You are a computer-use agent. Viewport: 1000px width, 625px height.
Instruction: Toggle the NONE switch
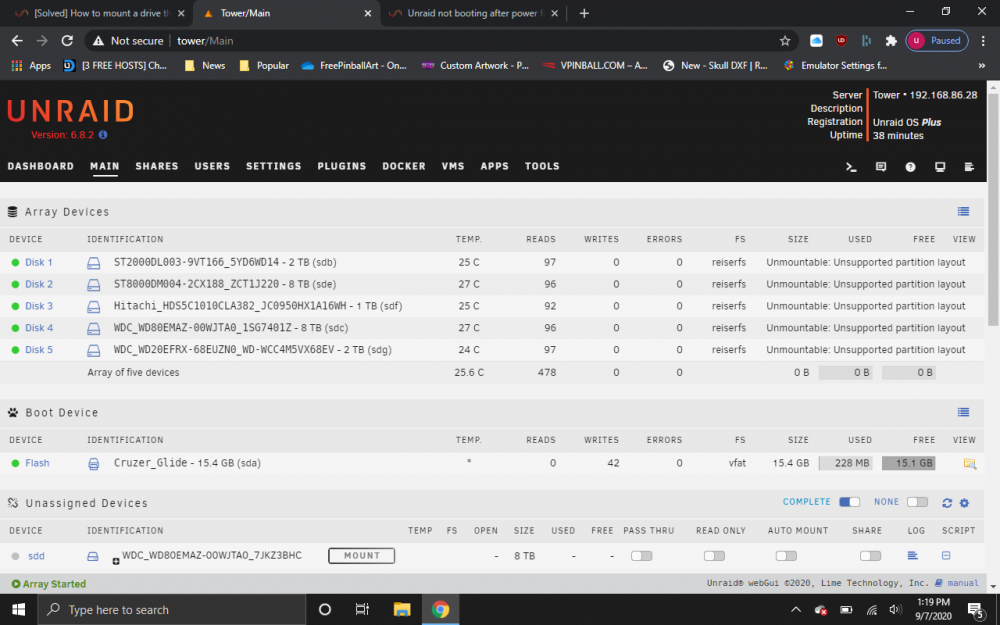[x=917, y=502]
